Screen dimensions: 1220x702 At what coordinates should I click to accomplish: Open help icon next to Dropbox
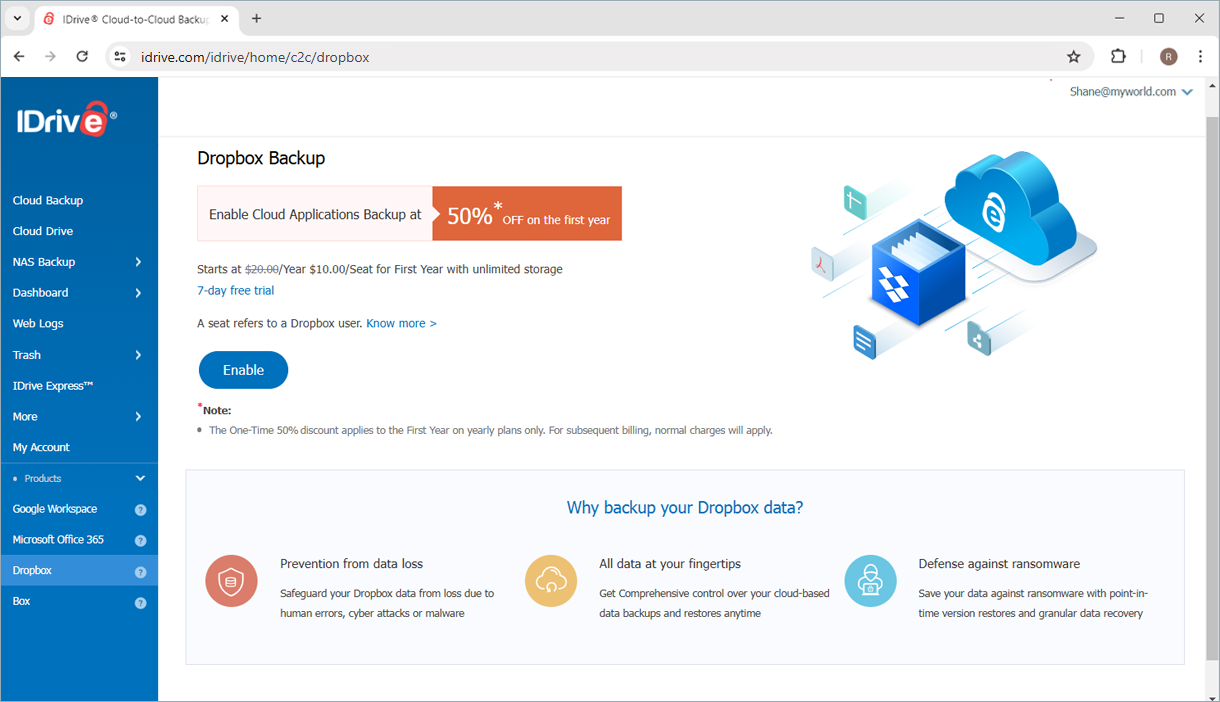click(141, 572)
